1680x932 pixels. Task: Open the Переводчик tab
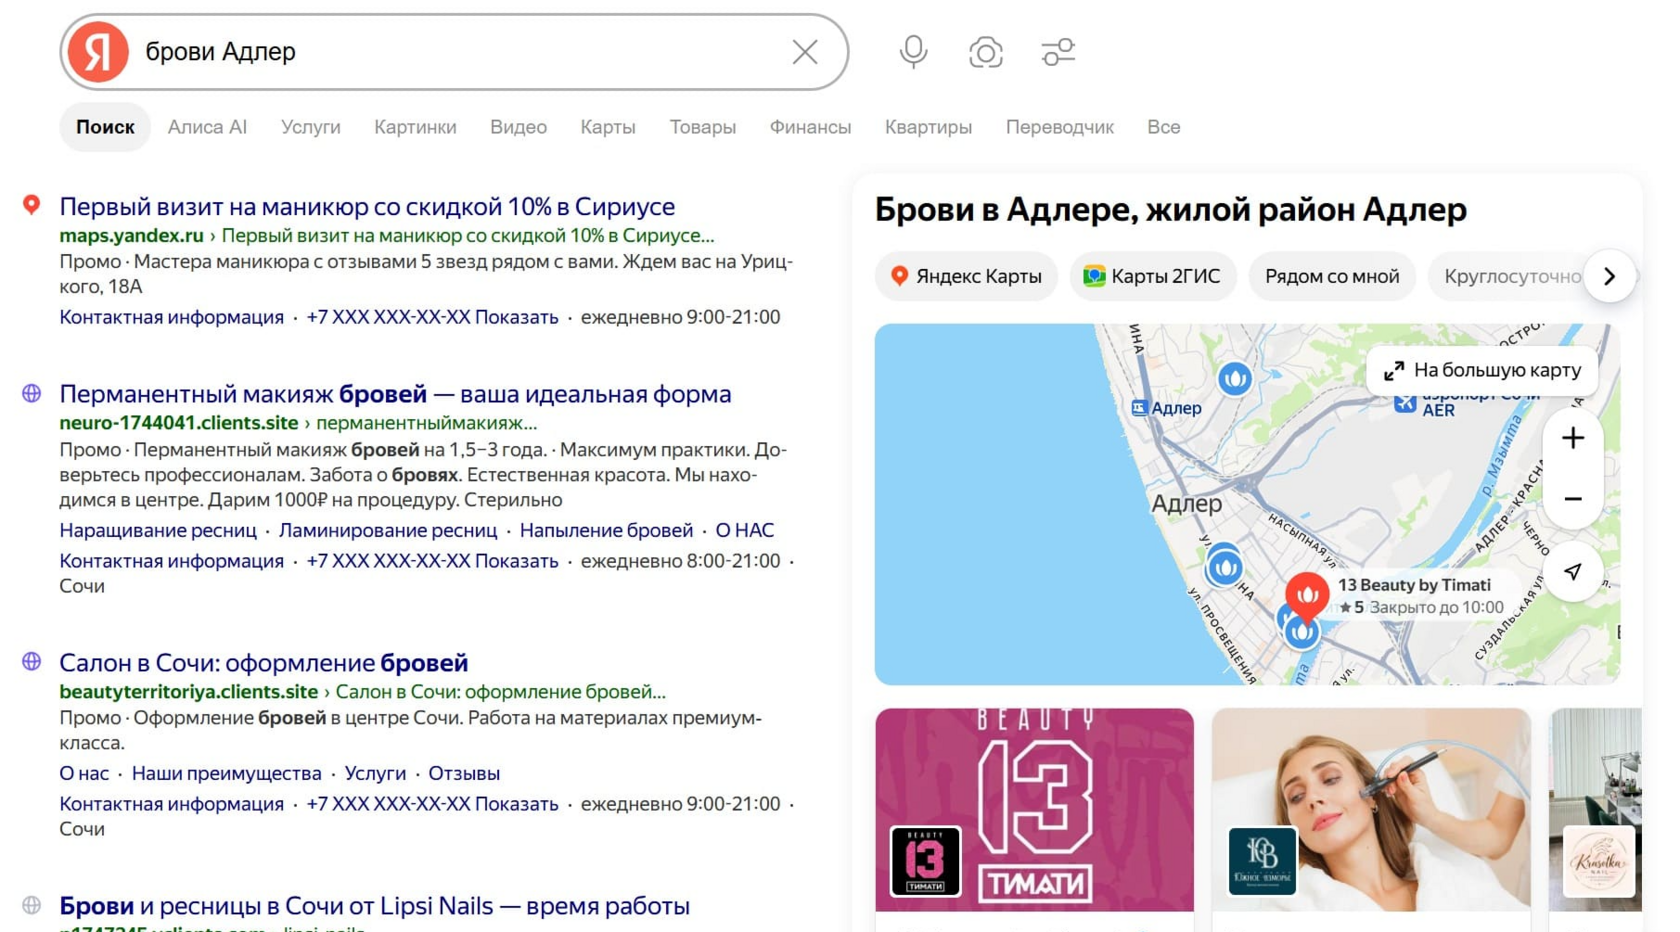point(1060,127)
